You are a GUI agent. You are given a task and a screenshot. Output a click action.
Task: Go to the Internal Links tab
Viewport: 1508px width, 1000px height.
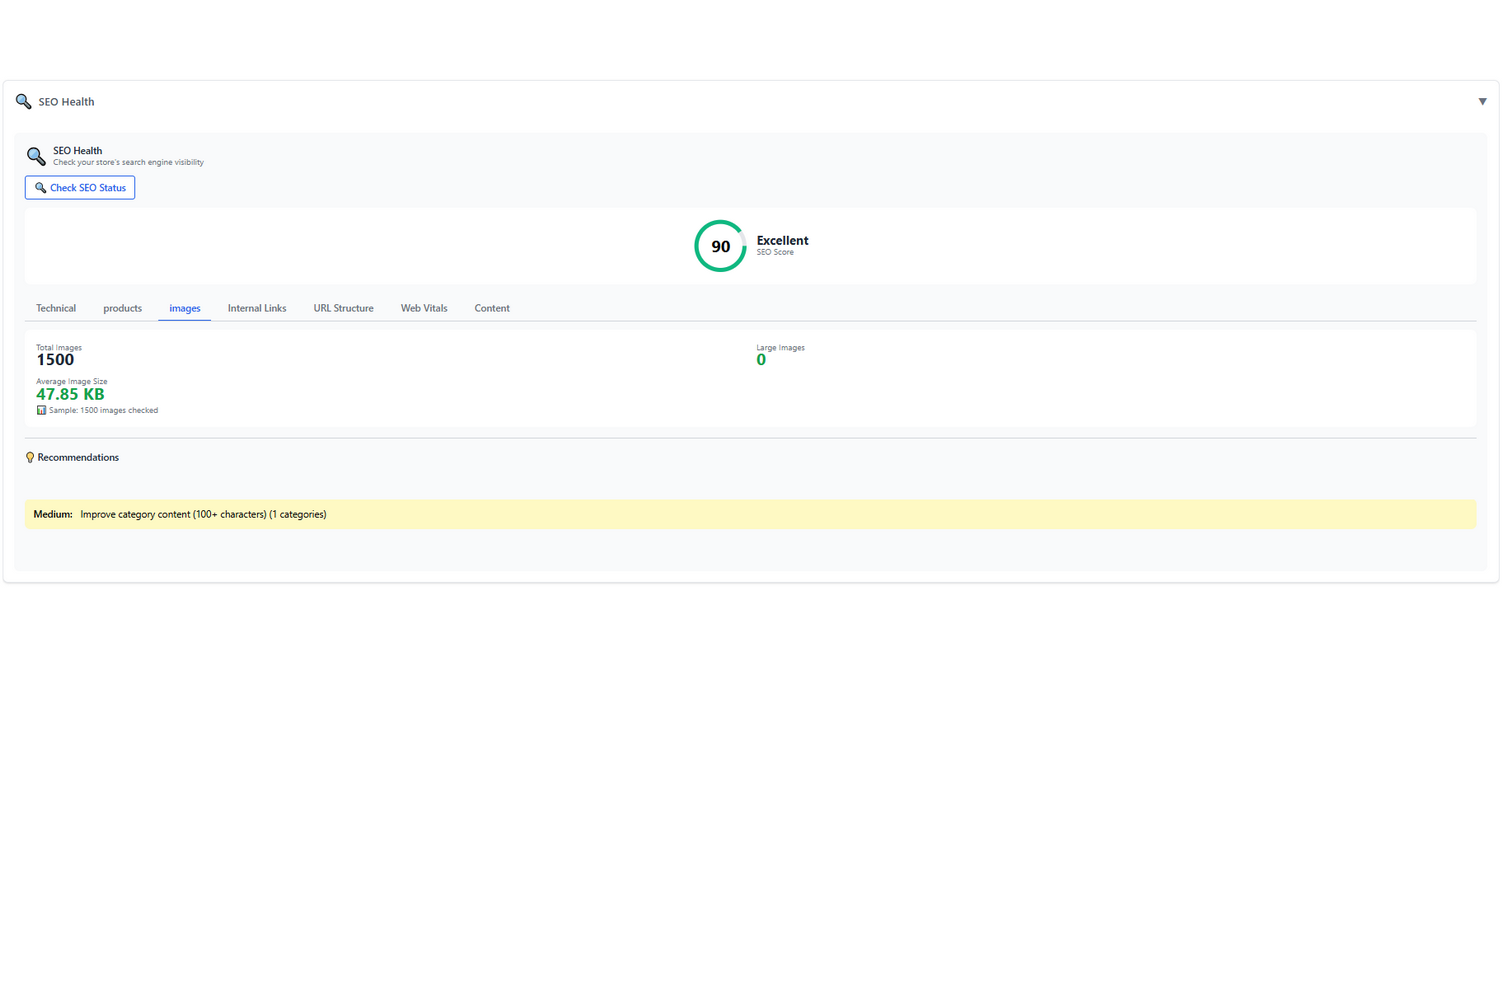[x=257, y=308]
